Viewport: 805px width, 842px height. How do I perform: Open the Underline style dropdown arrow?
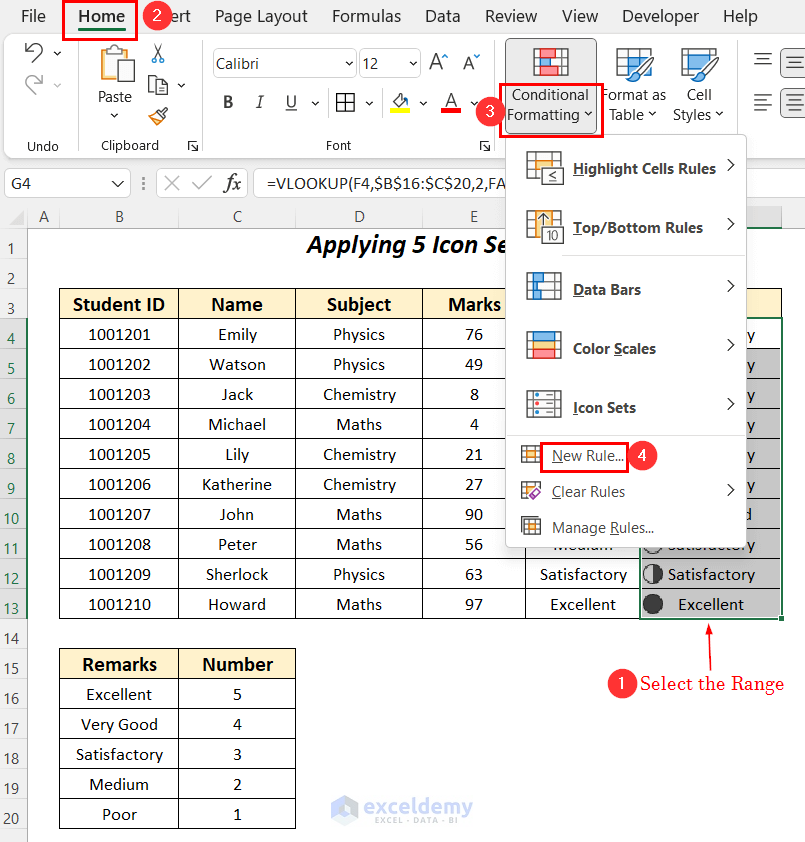(x=315, y=103)
